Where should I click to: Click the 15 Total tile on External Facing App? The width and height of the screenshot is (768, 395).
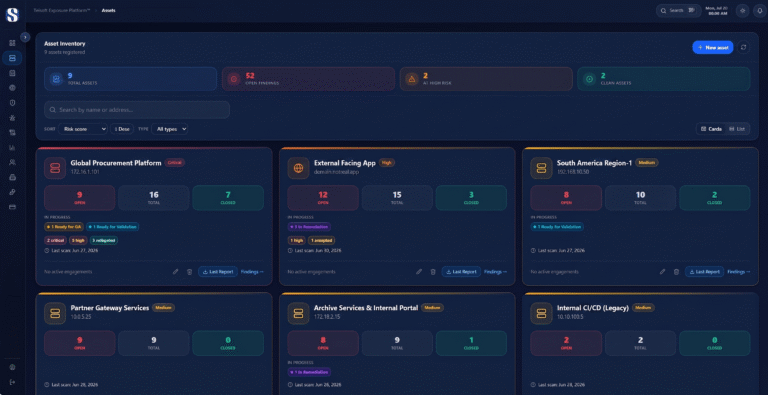coord(397,198)
